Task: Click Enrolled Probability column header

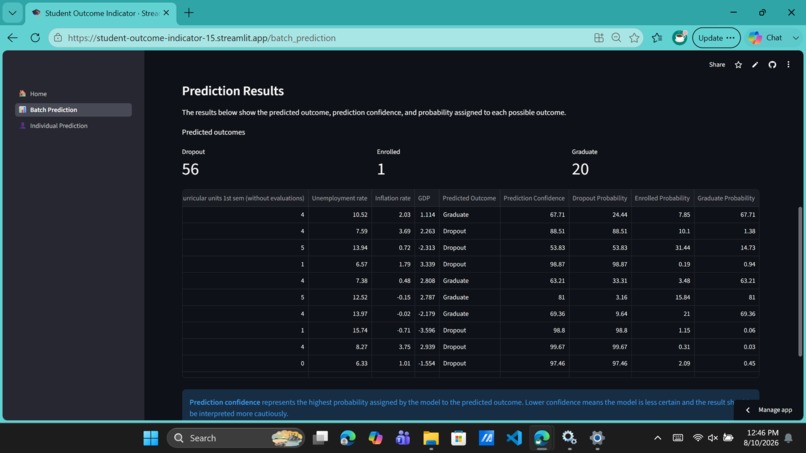Action: [x=662, y=198]
